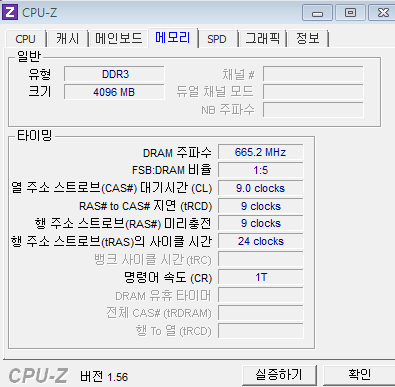
Task: Maximize the CPU-Z window
Action: coord(350,13)
